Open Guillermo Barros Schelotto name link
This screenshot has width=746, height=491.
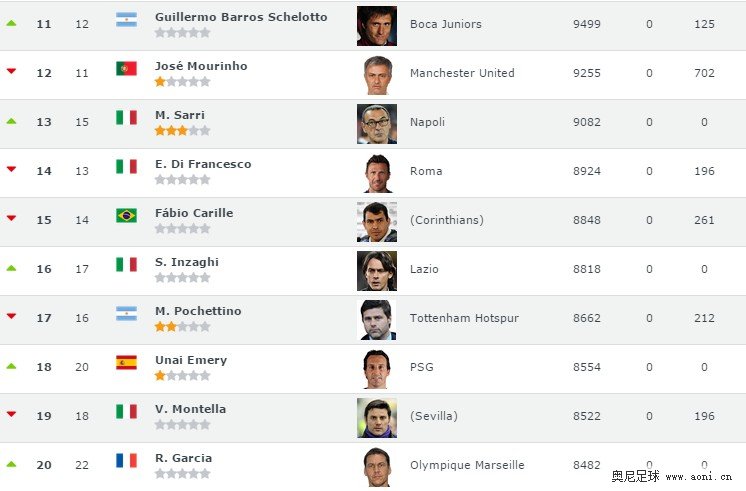point(241,17)
